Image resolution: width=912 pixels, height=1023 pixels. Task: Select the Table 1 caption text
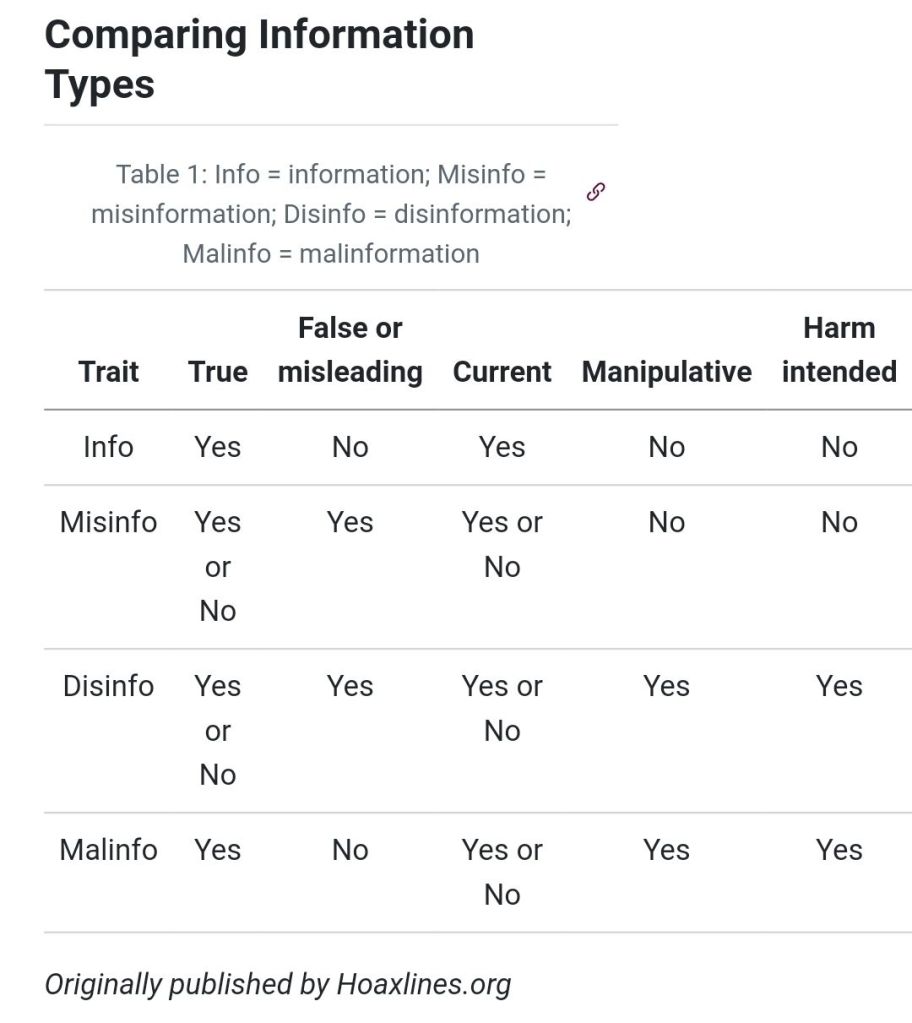point(331,214)
